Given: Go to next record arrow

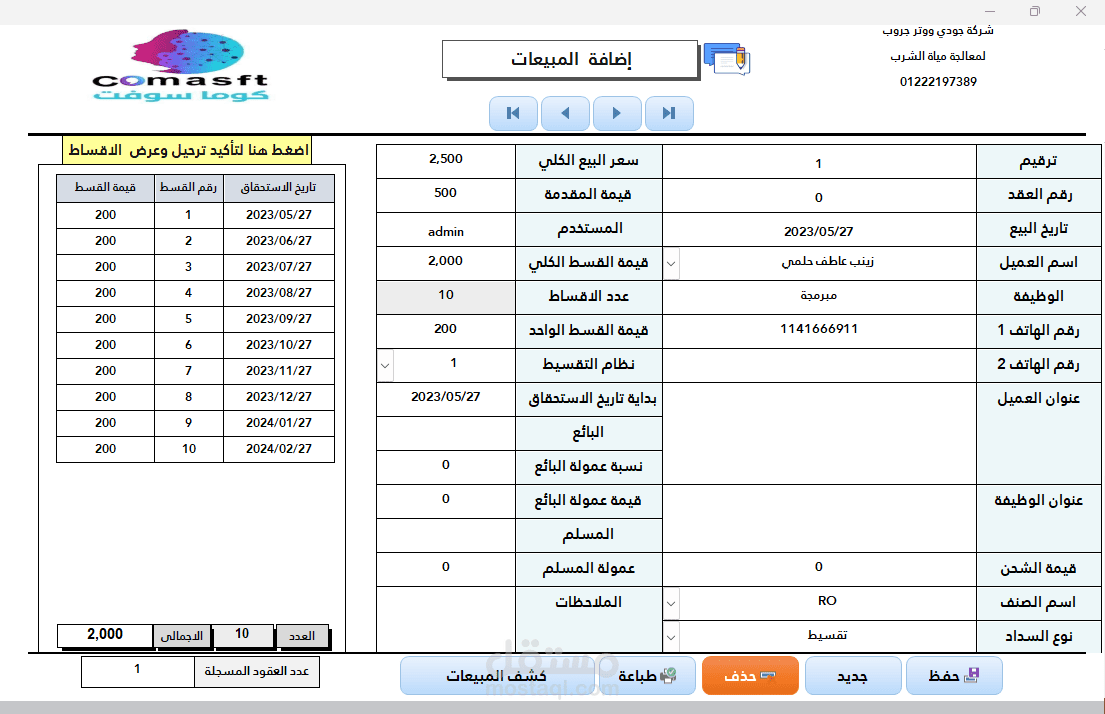Looking at the screenshot, I should pos(617,113).
